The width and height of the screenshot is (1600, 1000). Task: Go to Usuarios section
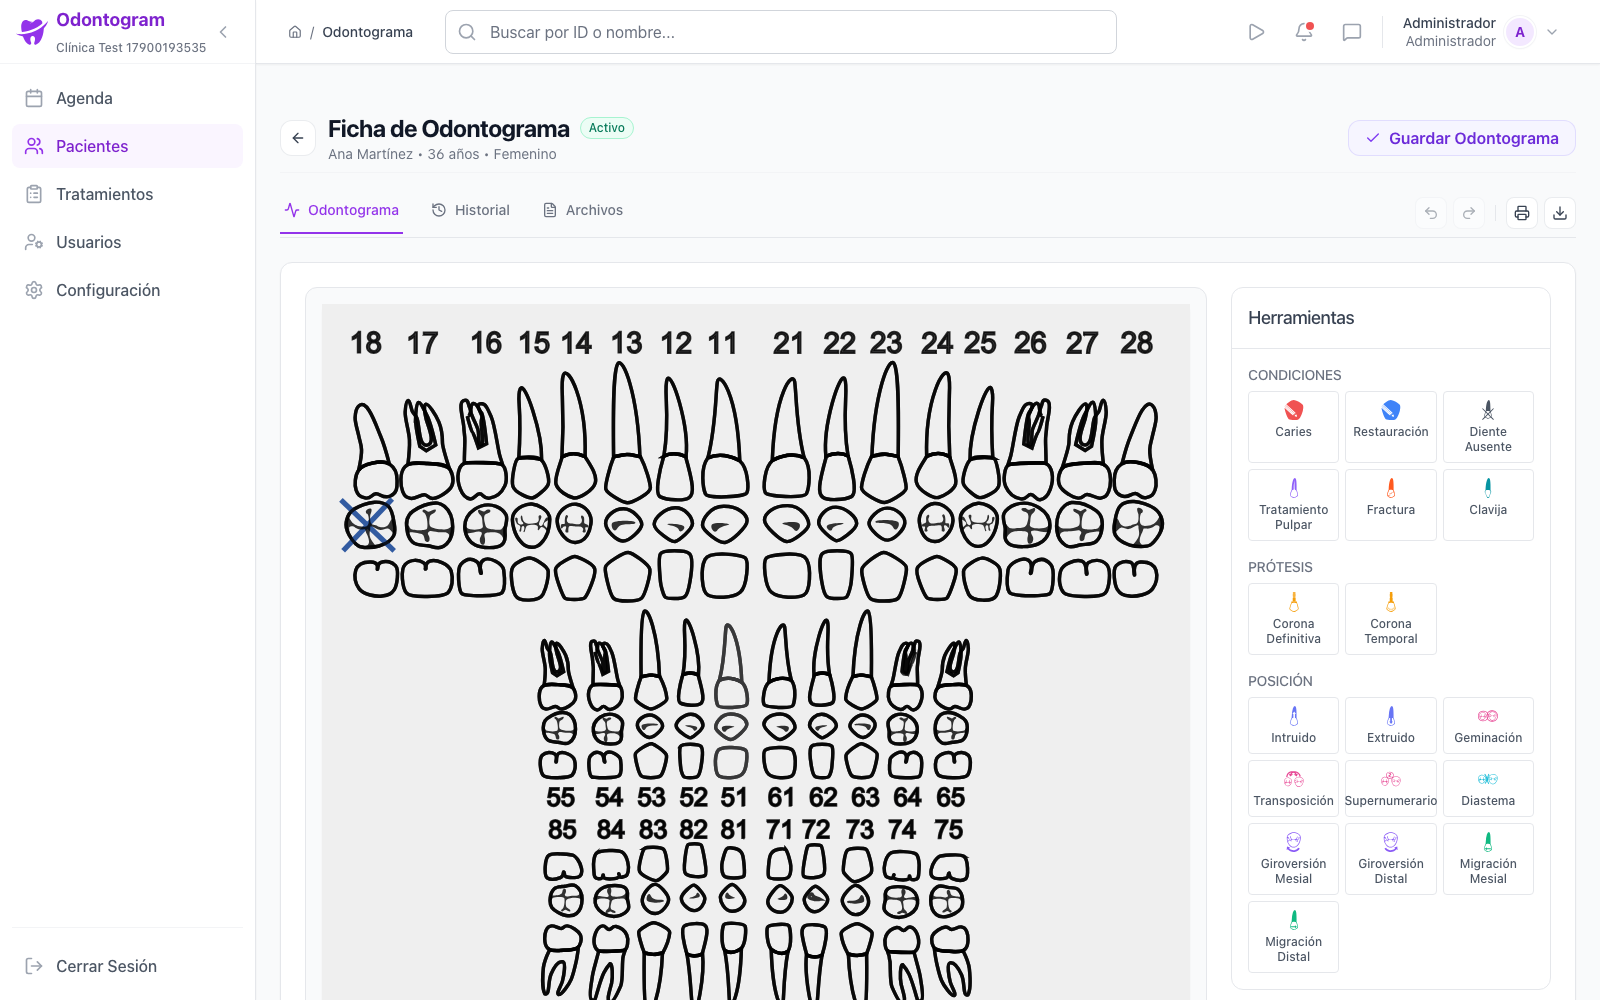127,242
